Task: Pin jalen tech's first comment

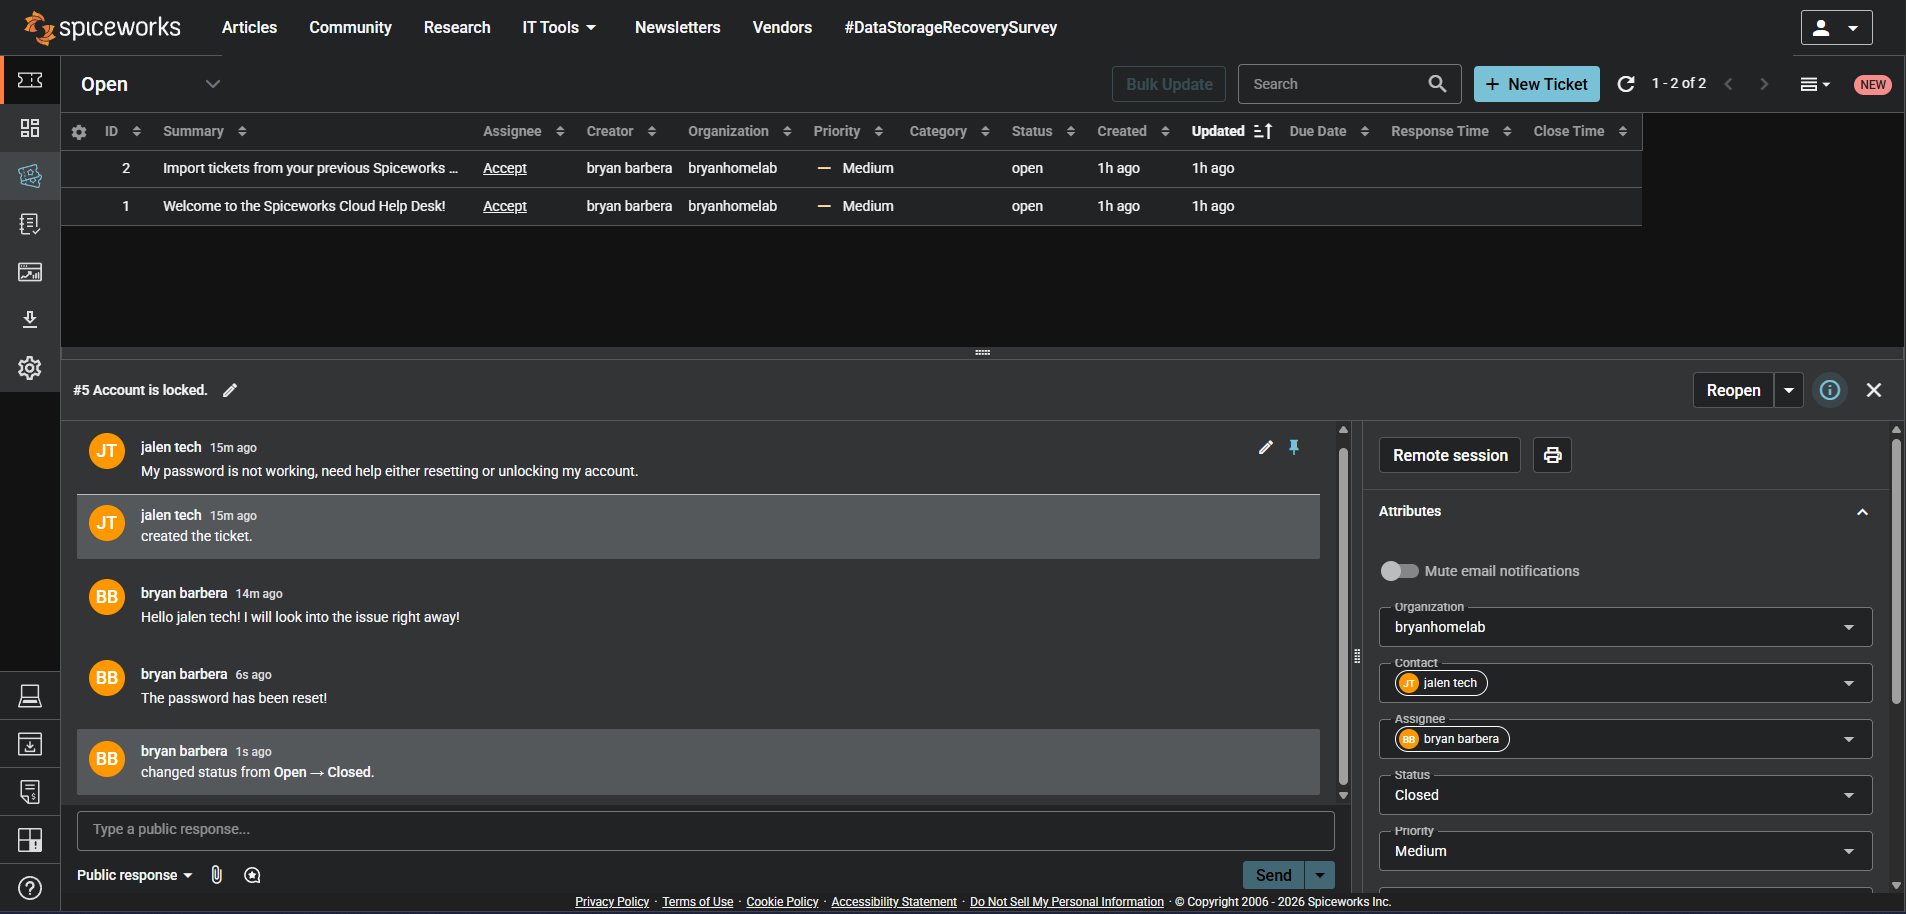Action: (1294, 447)
